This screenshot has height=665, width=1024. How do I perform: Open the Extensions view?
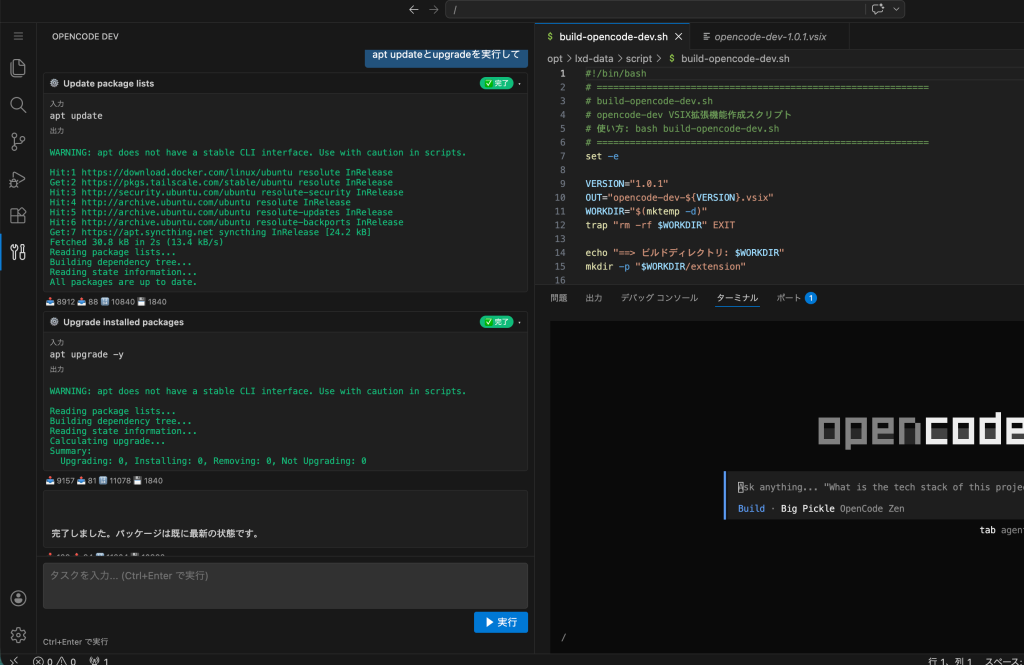pyautogui.click(x=17, y=215)
